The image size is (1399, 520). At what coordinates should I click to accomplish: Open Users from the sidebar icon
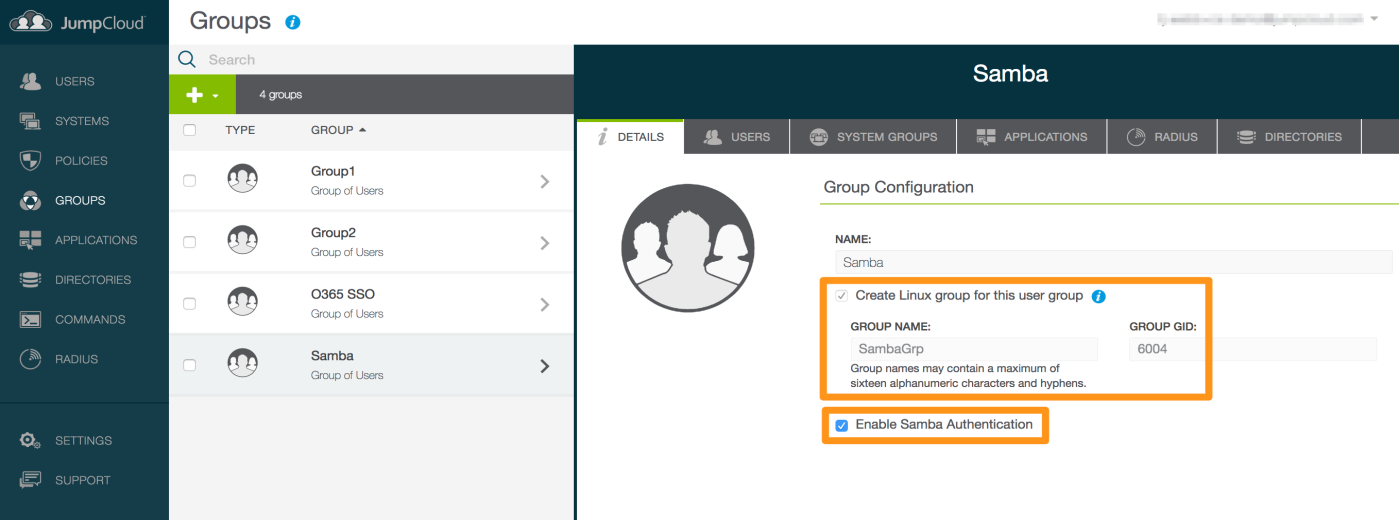pos(31,81)
